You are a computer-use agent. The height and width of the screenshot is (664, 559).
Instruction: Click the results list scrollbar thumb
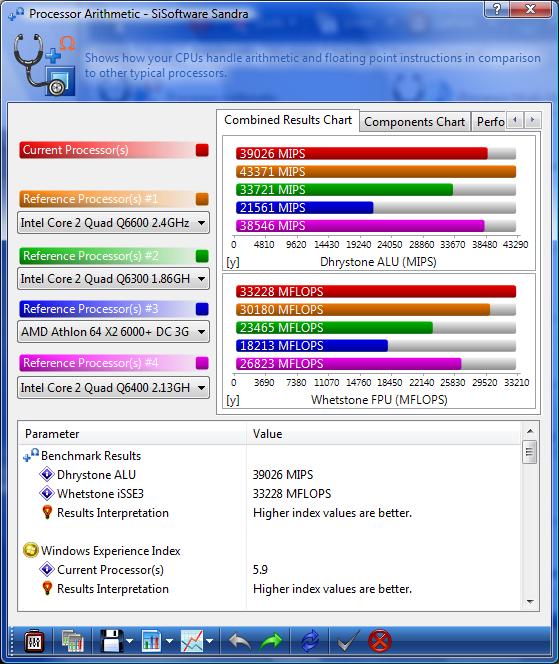pyautogui.click(x=529, y=452)
